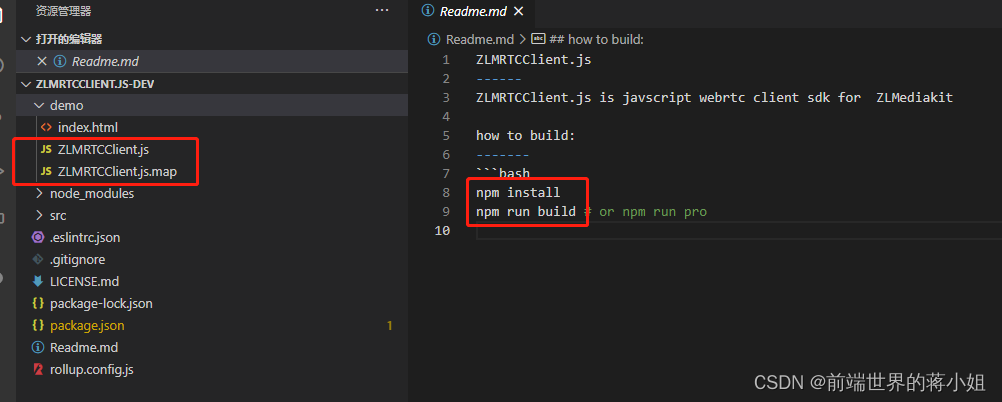Click the eslint icon beside .eslintrc.json
The width and height of the screenshot is (1002, 402).
tap(38, 237)
